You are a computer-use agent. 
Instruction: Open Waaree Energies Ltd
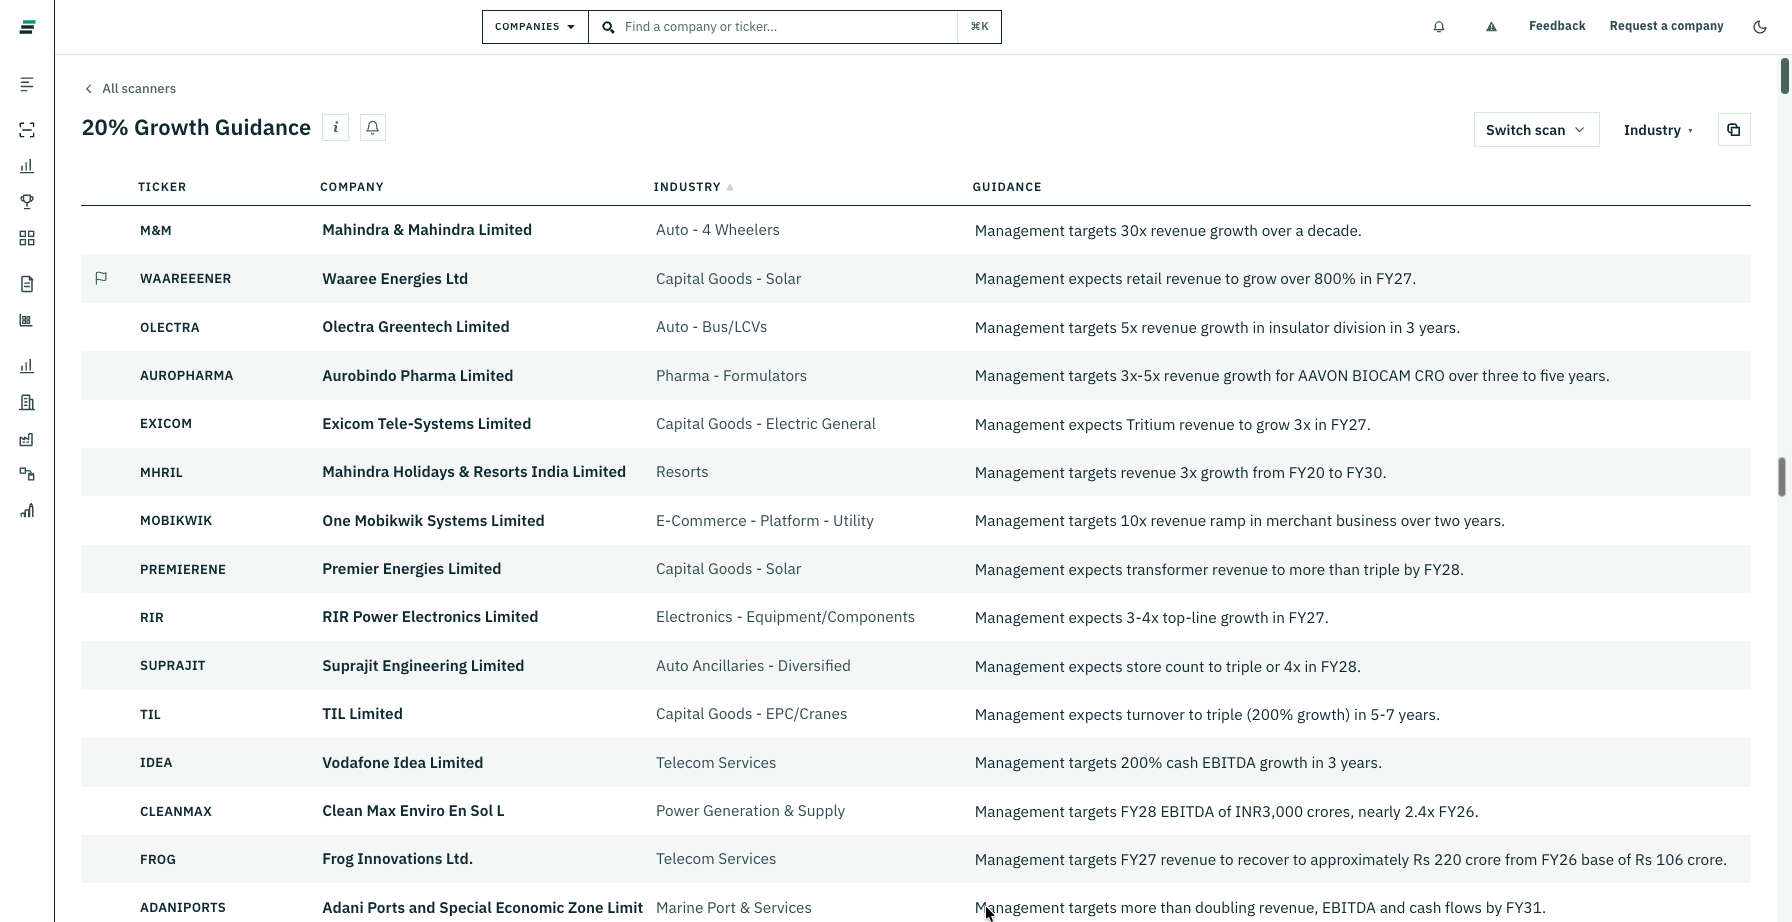[x=395, y=279]
